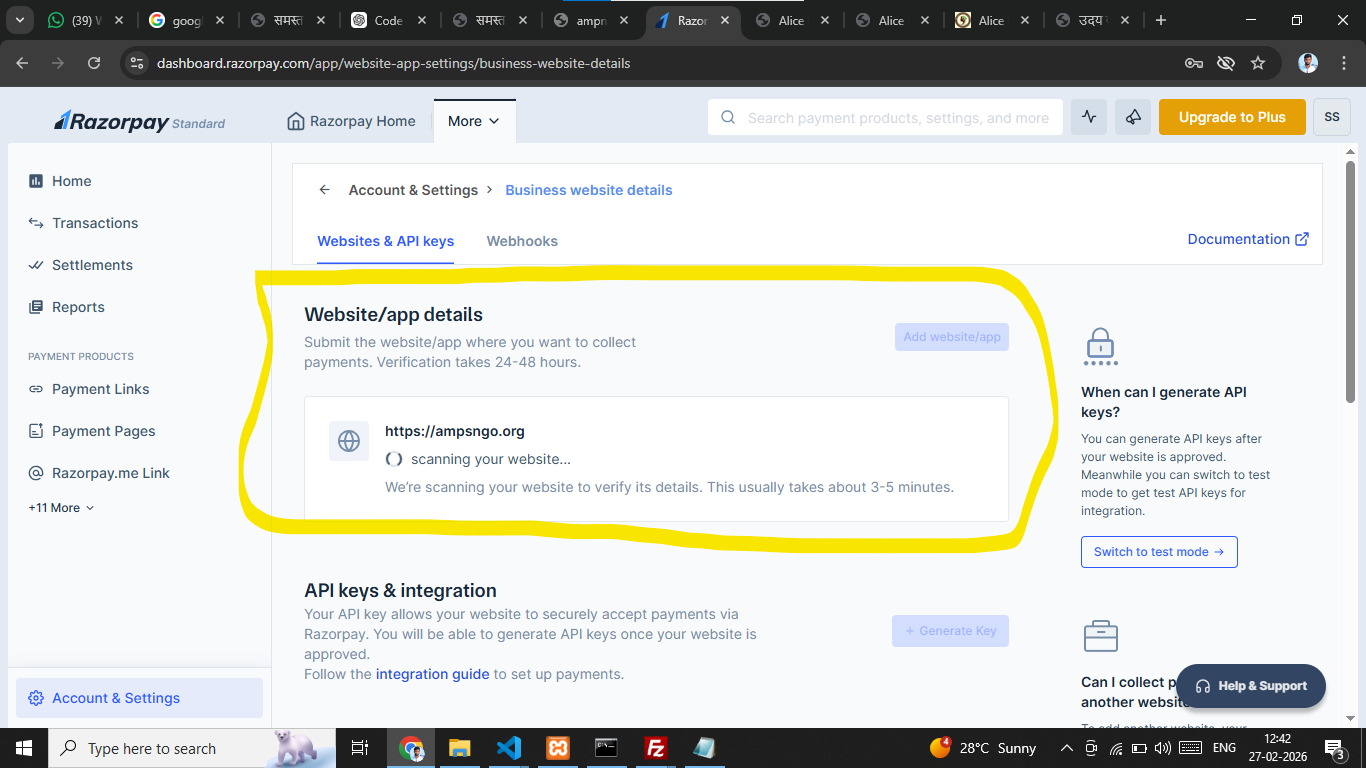Open the Windows notification center
This screenshot has height=768, width=1366.
click(1334, 748)
